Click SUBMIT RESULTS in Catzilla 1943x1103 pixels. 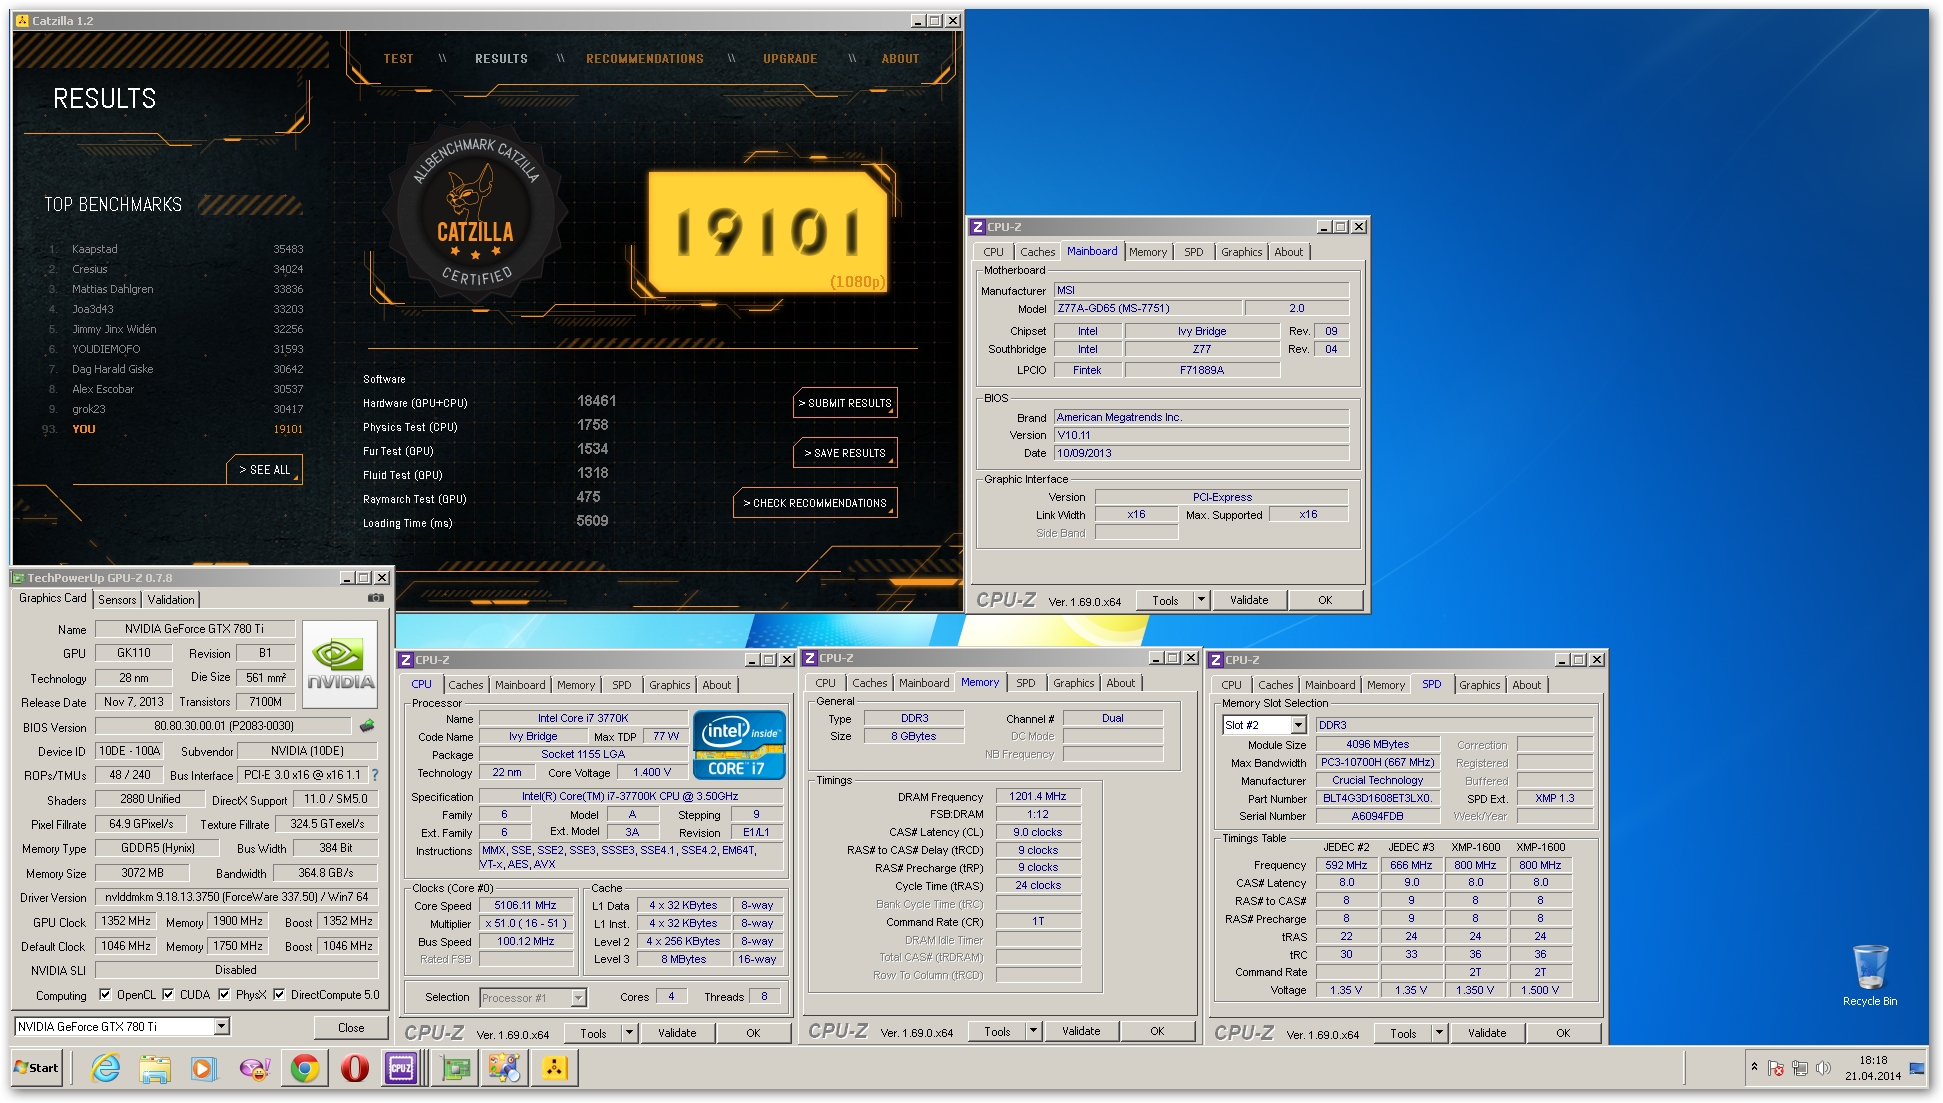845,403
